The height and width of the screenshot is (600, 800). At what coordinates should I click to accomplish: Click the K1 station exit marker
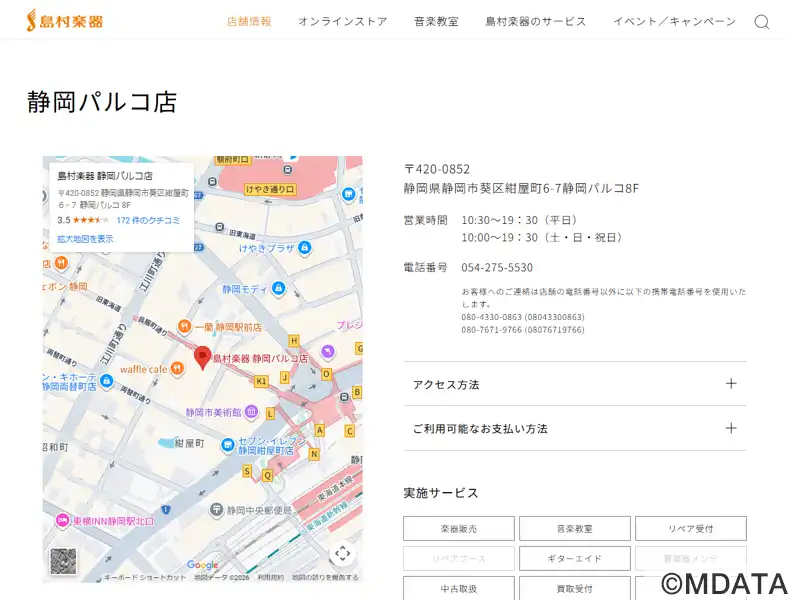(x=261, y=381)
